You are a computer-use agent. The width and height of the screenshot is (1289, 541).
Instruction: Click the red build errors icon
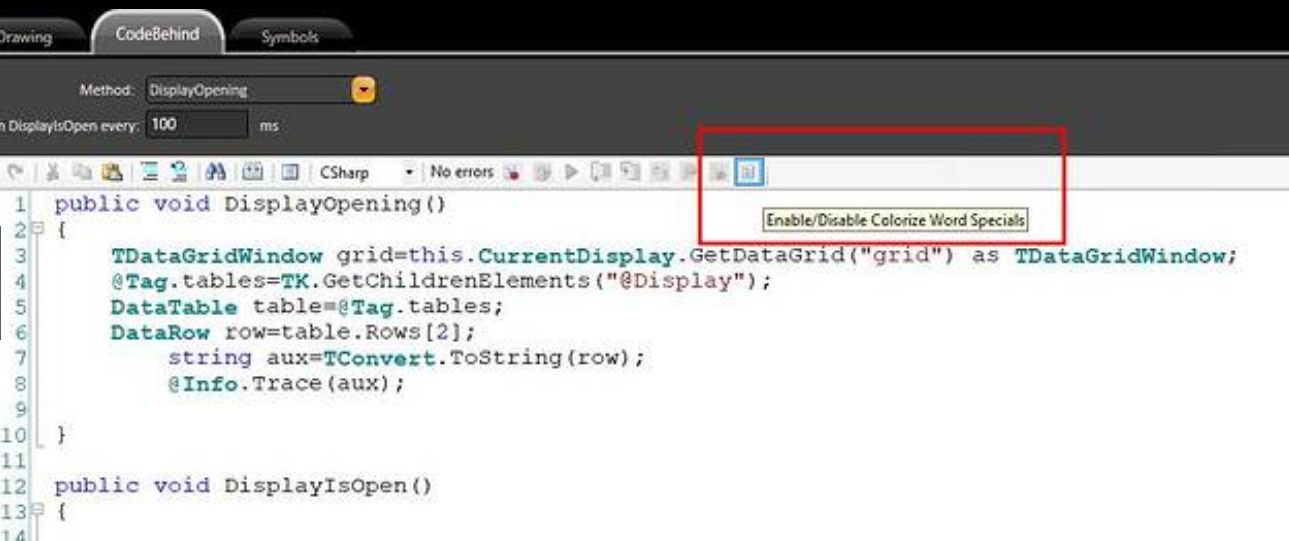click(513, 172)
